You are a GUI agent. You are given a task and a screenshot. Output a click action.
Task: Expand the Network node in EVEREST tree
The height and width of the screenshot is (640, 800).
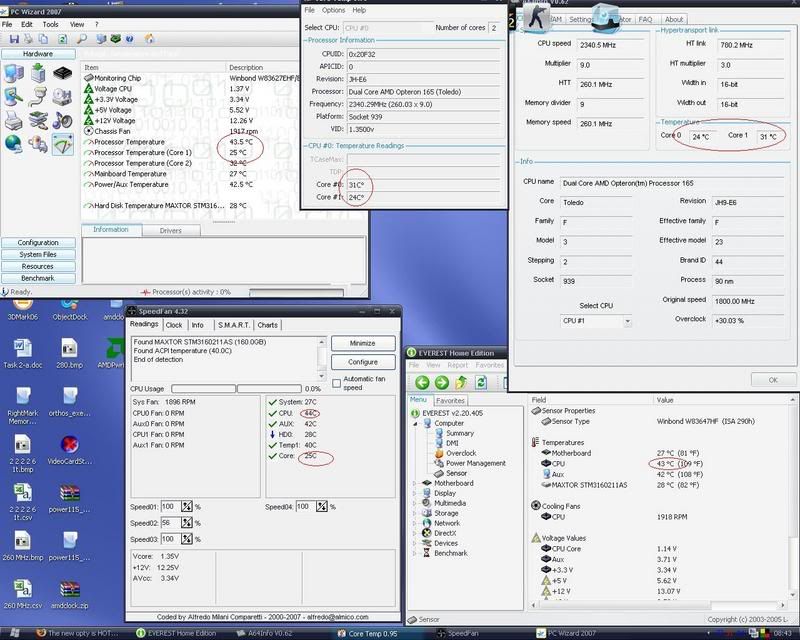415,523
